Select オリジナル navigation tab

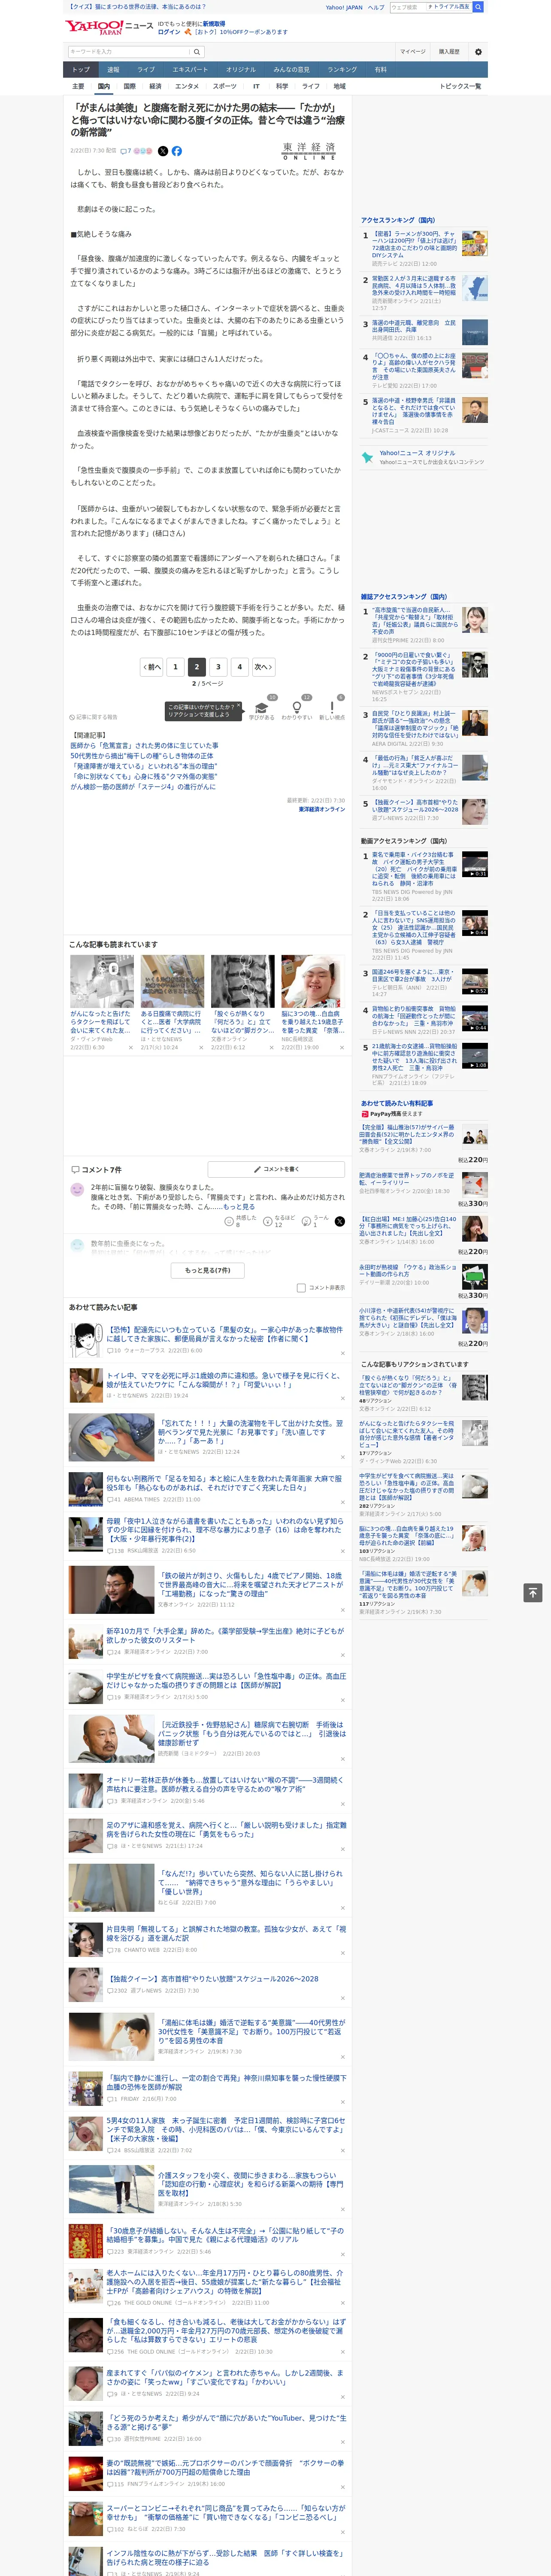pyautogui.click(x=241, y=70)
